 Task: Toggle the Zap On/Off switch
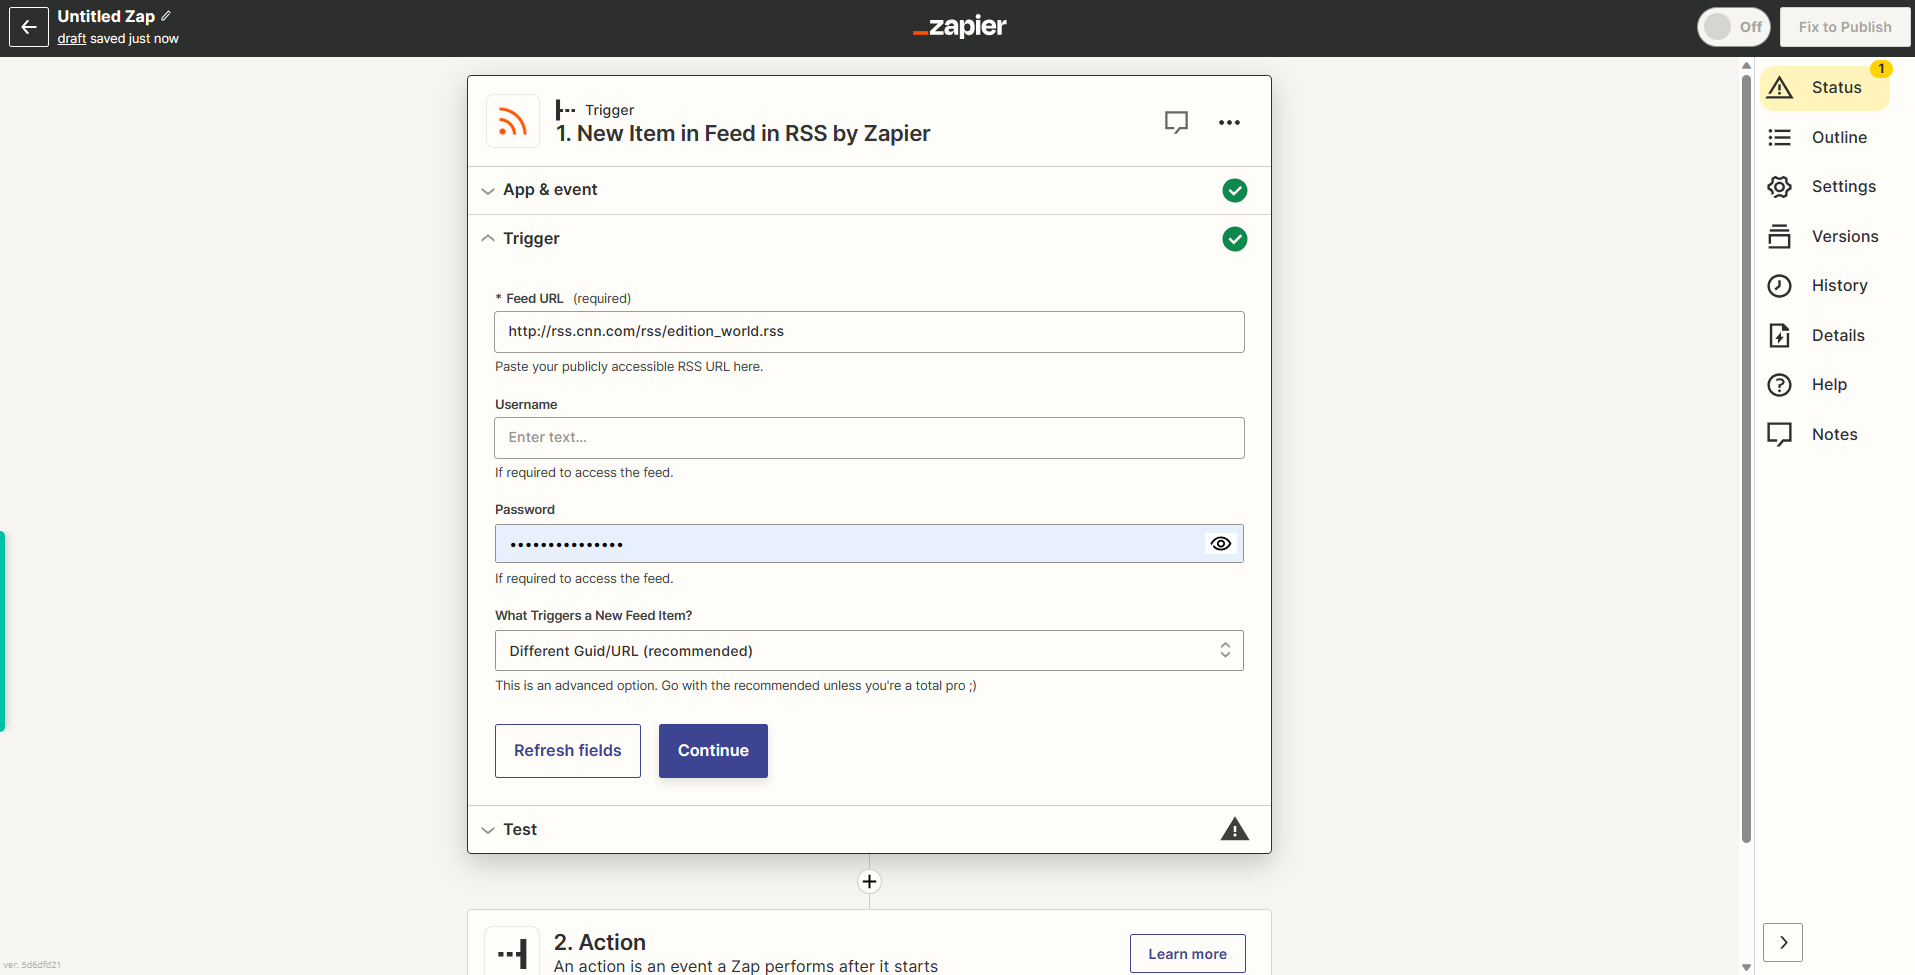coord(1734,27)
